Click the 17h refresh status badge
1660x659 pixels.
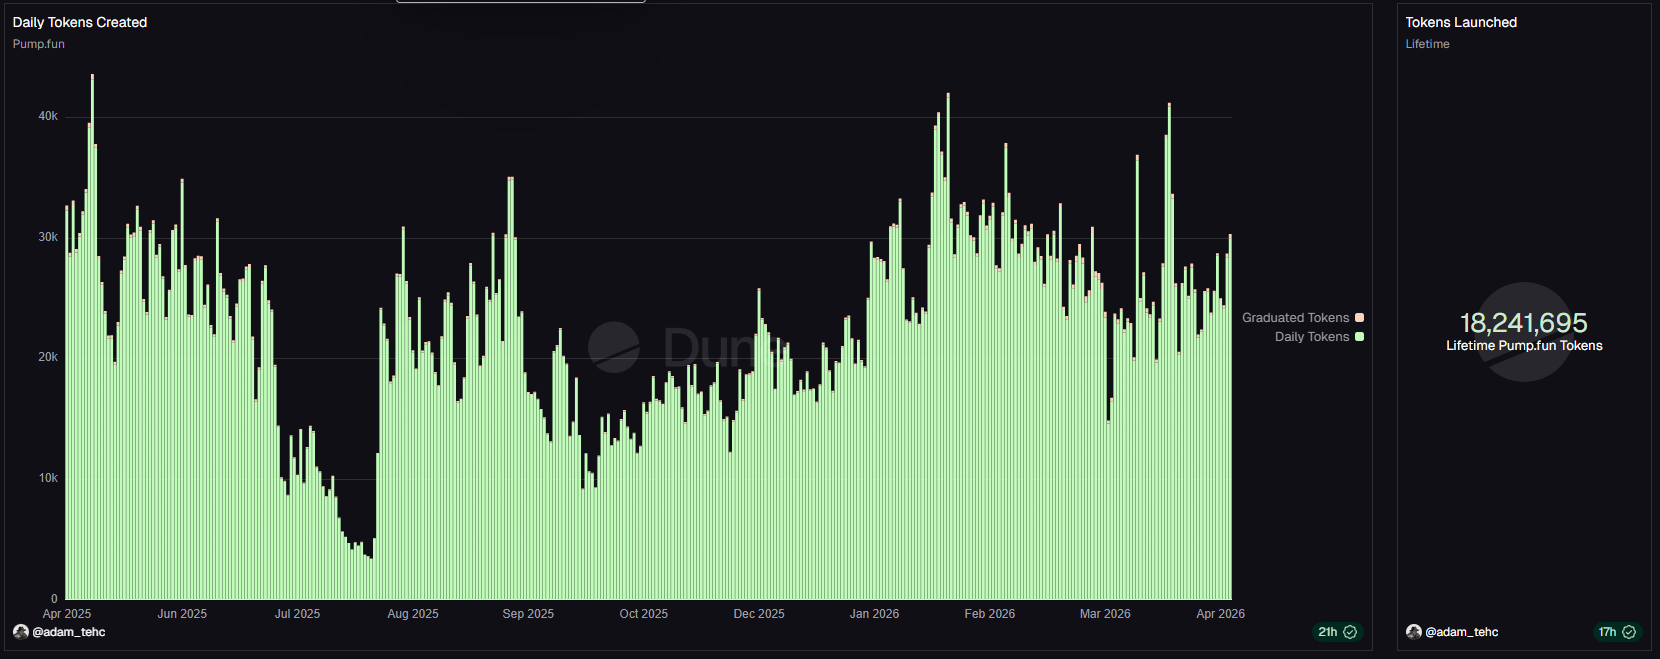point(1617,632)
